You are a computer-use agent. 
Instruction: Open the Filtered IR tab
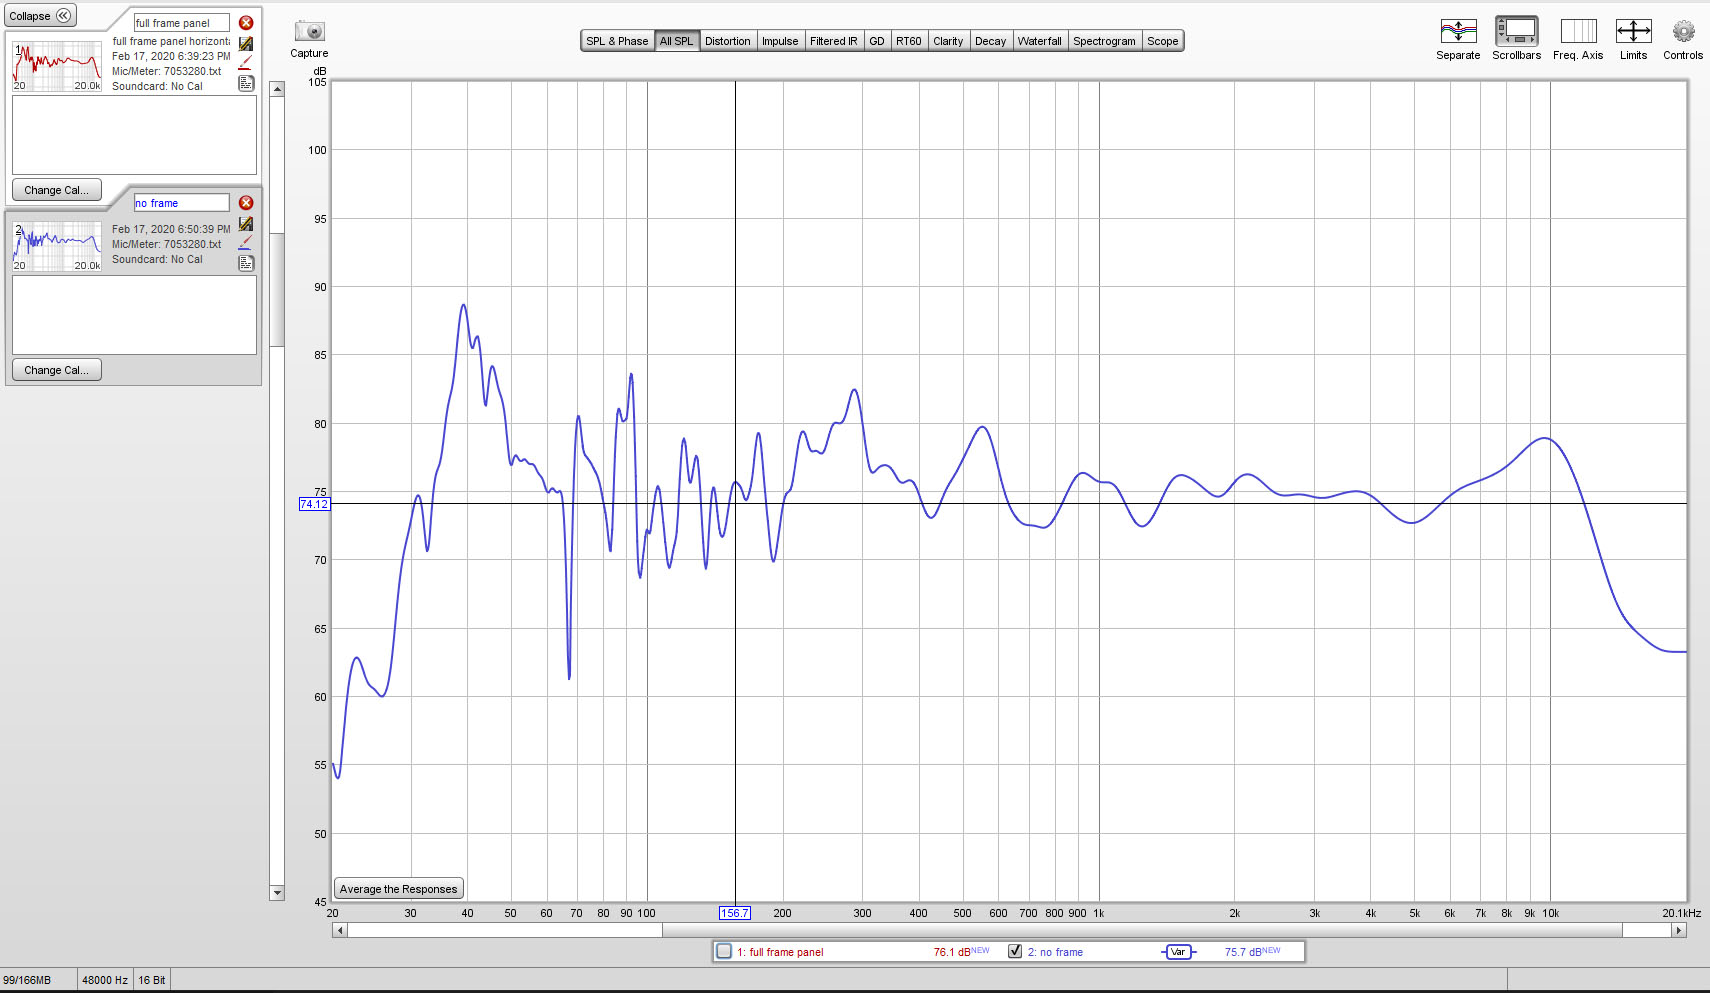click(x=834, y=41)
